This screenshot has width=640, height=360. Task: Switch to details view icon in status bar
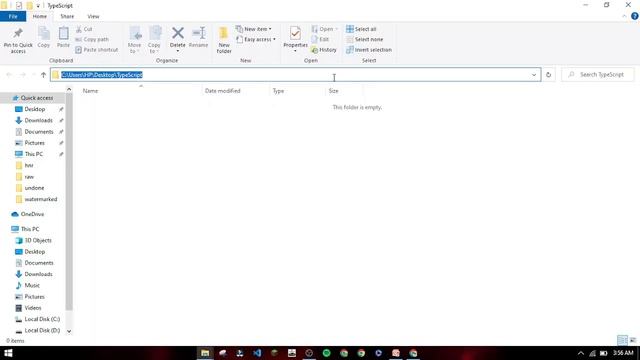pos(622,340)
